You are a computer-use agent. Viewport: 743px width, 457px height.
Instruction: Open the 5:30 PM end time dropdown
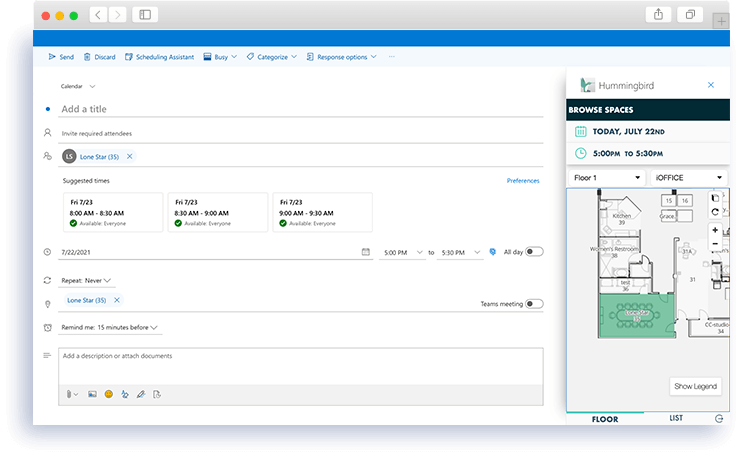point(460,253)
